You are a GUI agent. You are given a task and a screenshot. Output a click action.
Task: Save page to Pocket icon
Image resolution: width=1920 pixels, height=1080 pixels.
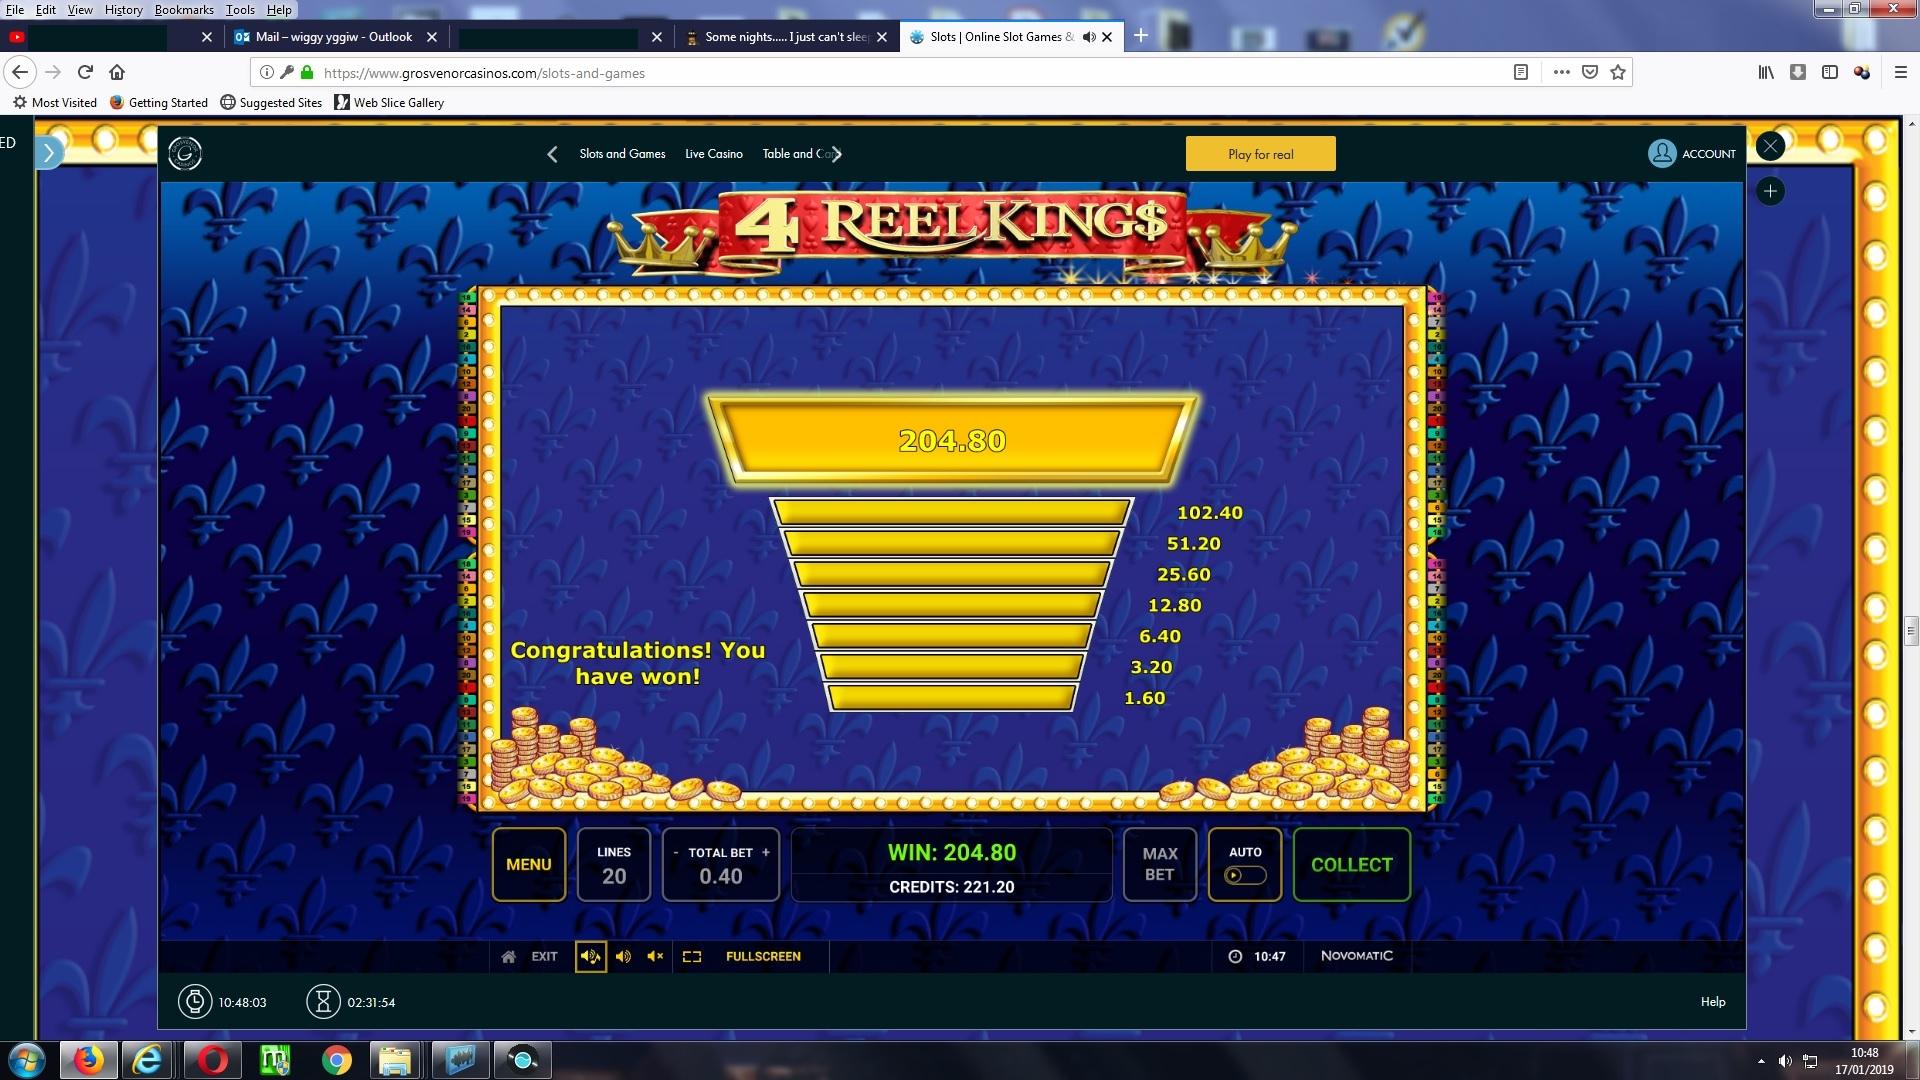(1590, 72)
